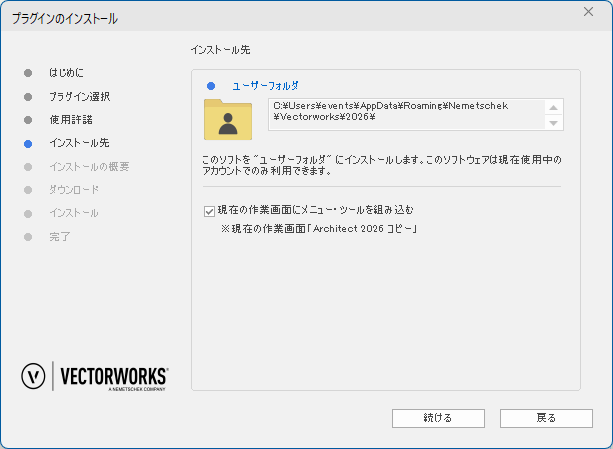The image size is (613, 449).
Task: Click the bullet beside はじめに step
Action: point(28,73)
